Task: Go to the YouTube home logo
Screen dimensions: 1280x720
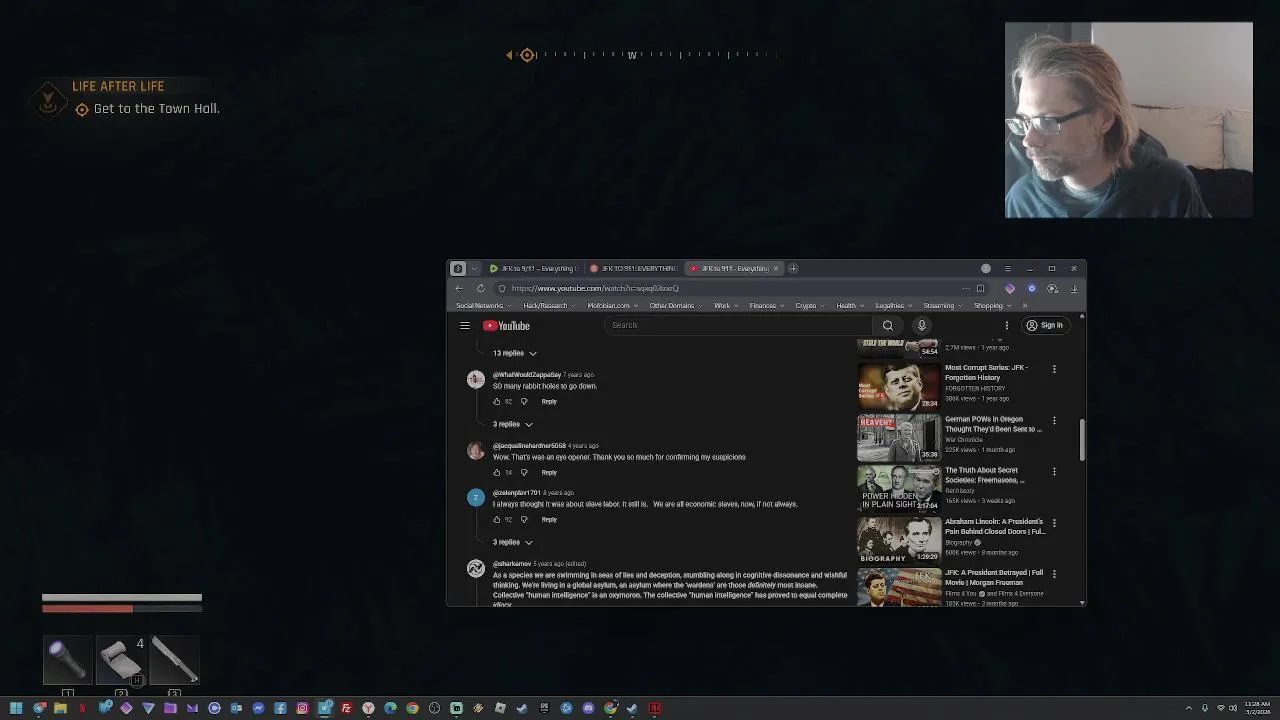Action: tap(506, 325)
